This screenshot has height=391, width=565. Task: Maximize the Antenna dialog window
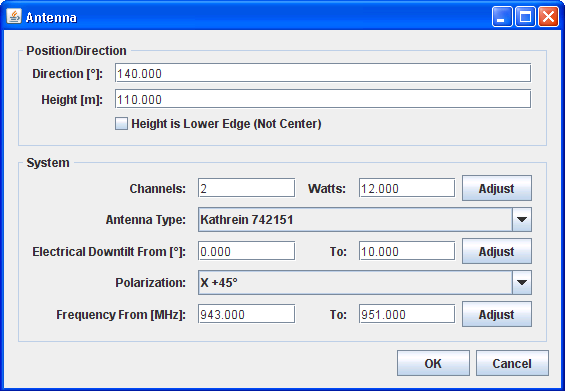pyautogui.click(x=525, y=17)
